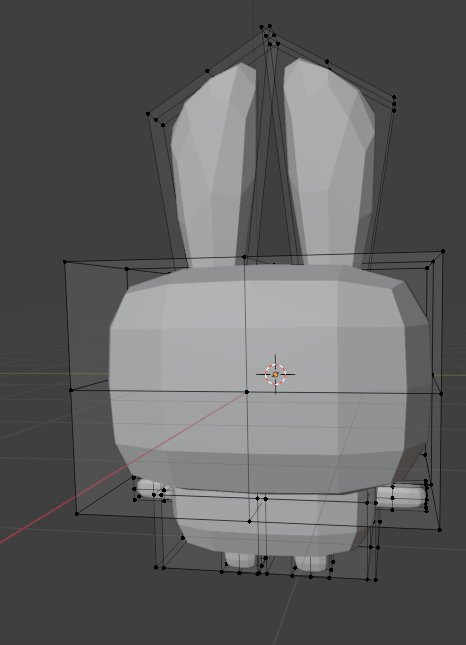Select the bunny's left arm stub
466x645 pixels.
152,488
